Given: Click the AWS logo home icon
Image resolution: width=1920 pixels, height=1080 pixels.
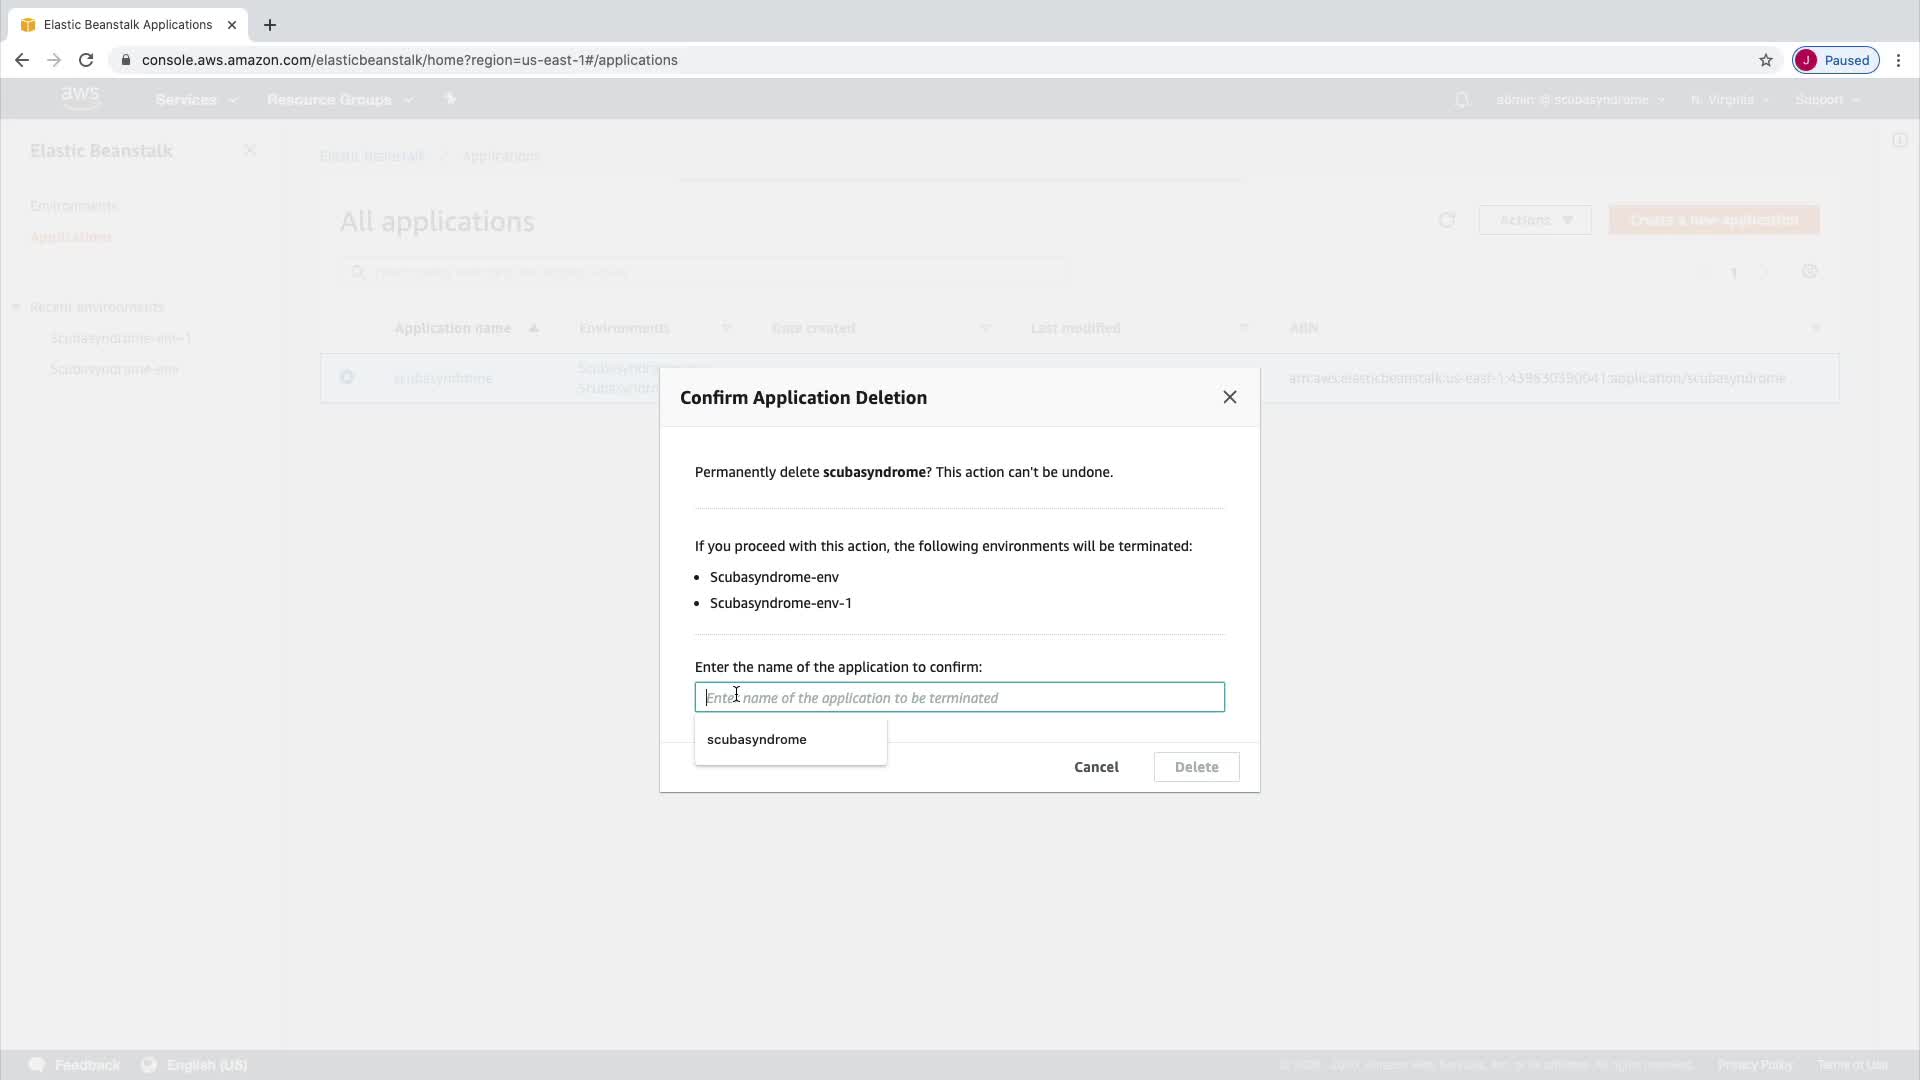Looking at the screenshot, I should (80, 98).
